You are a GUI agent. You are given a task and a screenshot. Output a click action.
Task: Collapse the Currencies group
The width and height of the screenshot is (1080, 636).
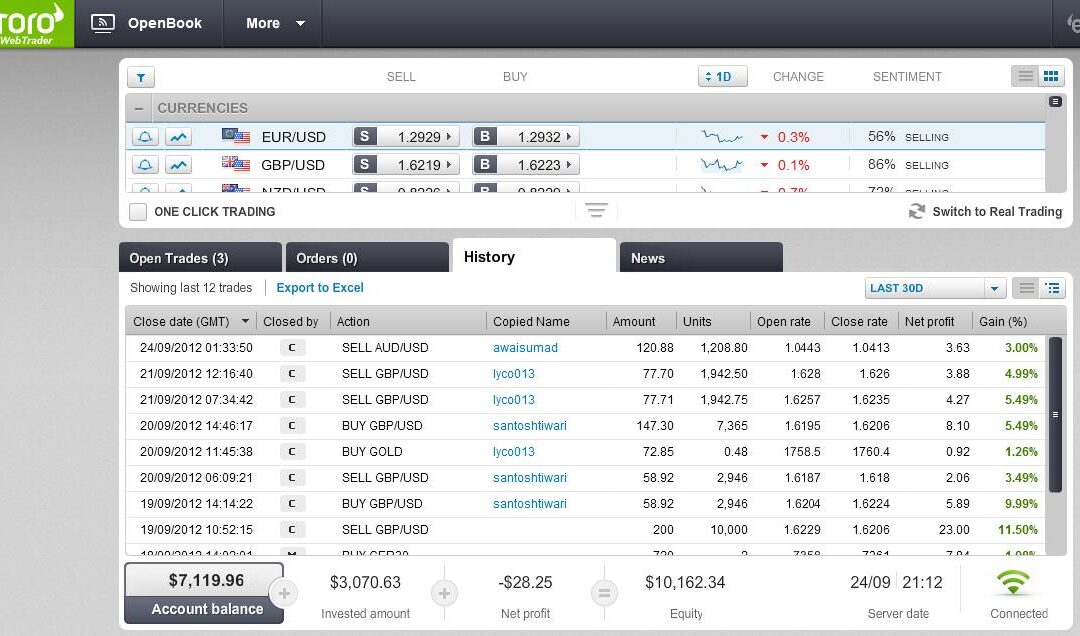tap(139, 108)
